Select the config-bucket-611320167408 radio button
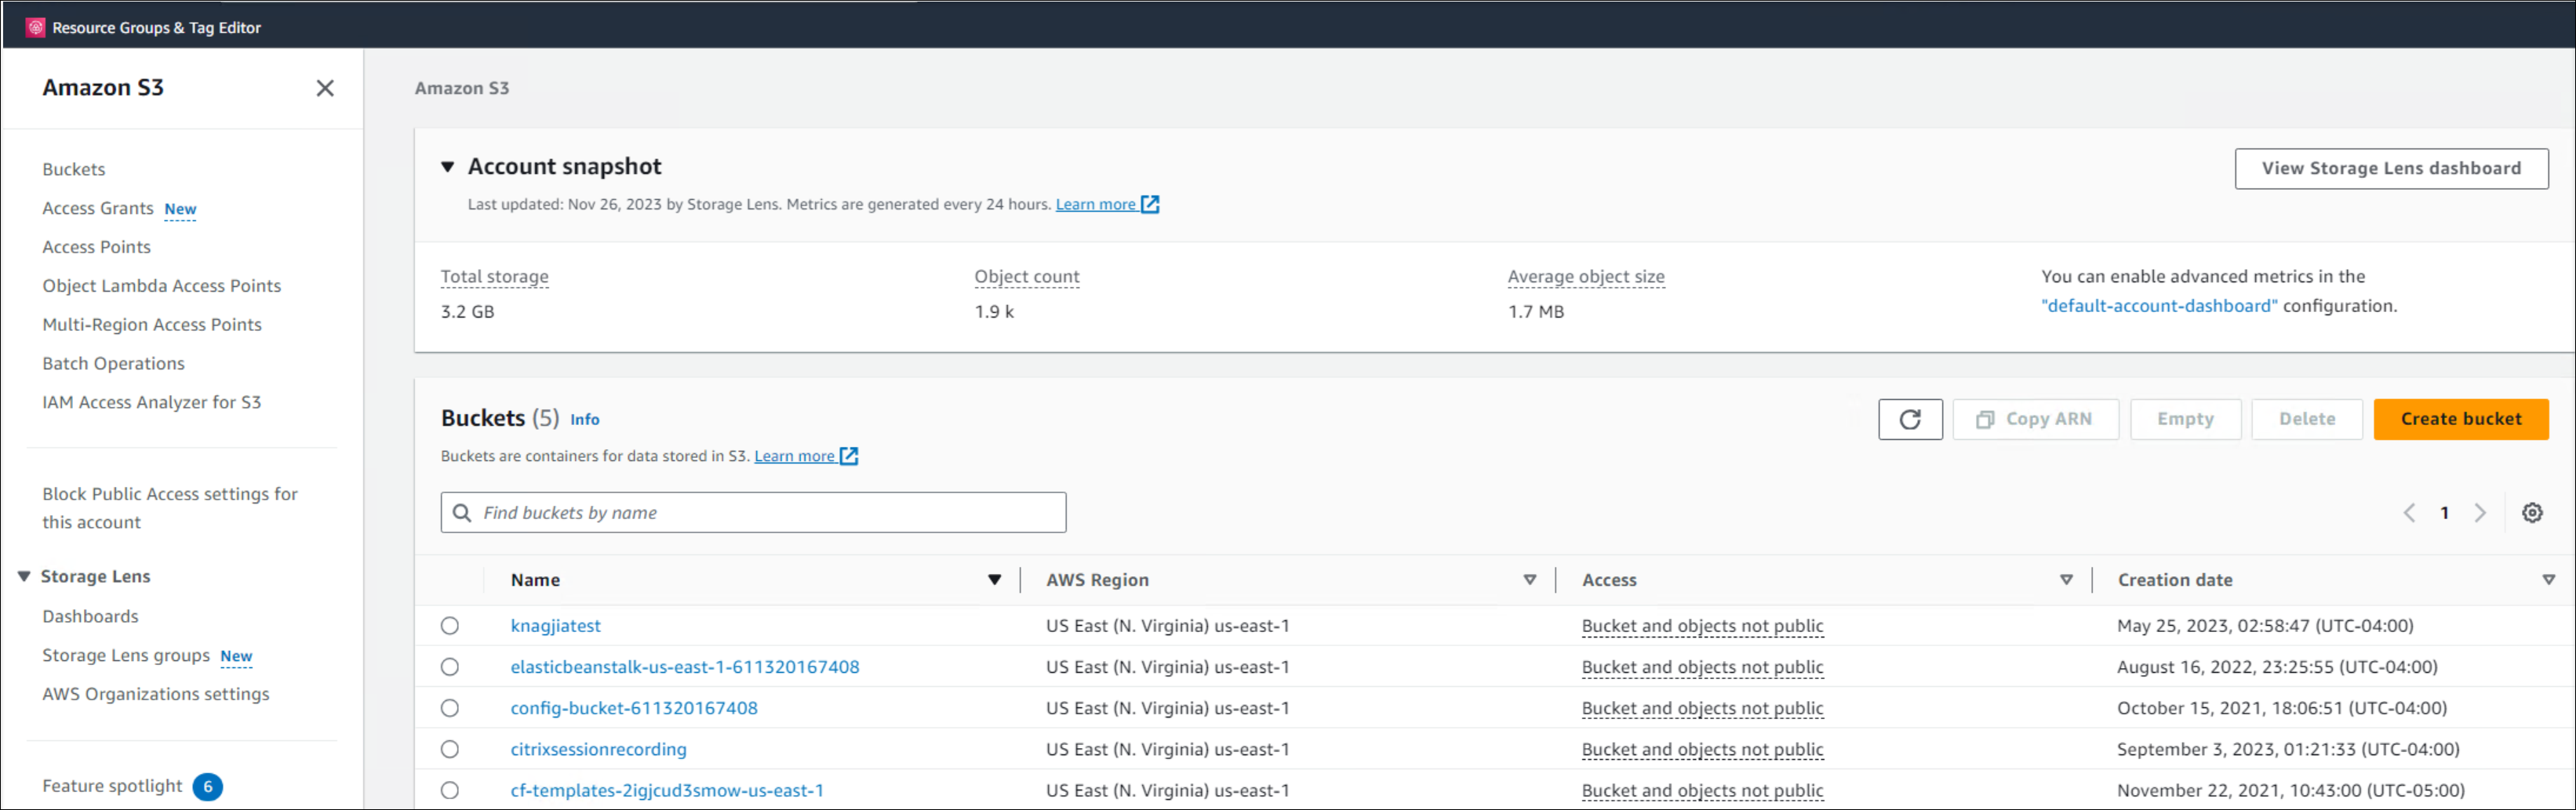 (449, 707)
